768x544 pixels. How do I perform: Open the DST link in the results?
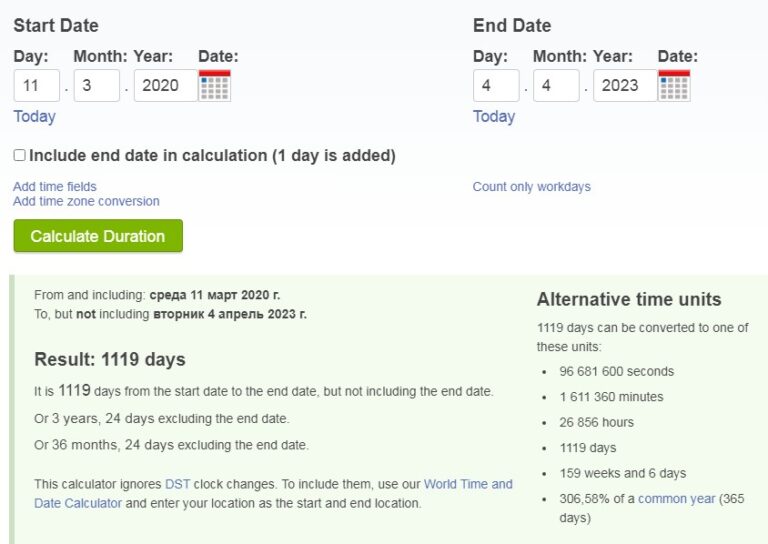tap(177, 484)
